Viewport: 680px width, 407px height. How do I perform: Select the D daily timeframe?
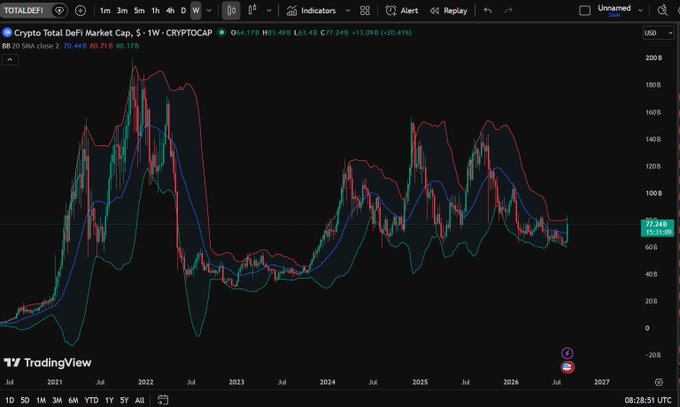click(183, 10)
